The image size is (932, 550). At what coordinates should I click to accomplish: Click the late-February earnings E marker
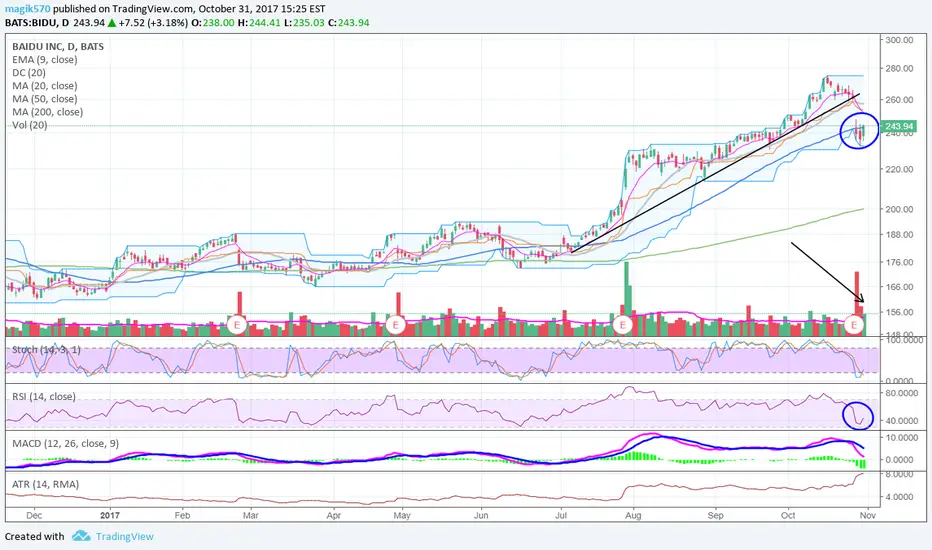tap(237, 325)
